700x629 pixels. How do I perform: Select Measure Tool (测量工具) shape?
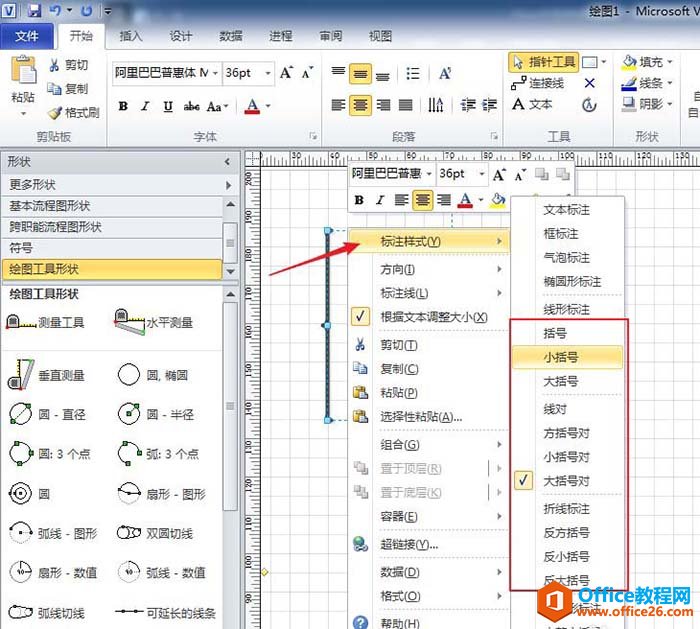pyautogui.click(x=46, y=322)
